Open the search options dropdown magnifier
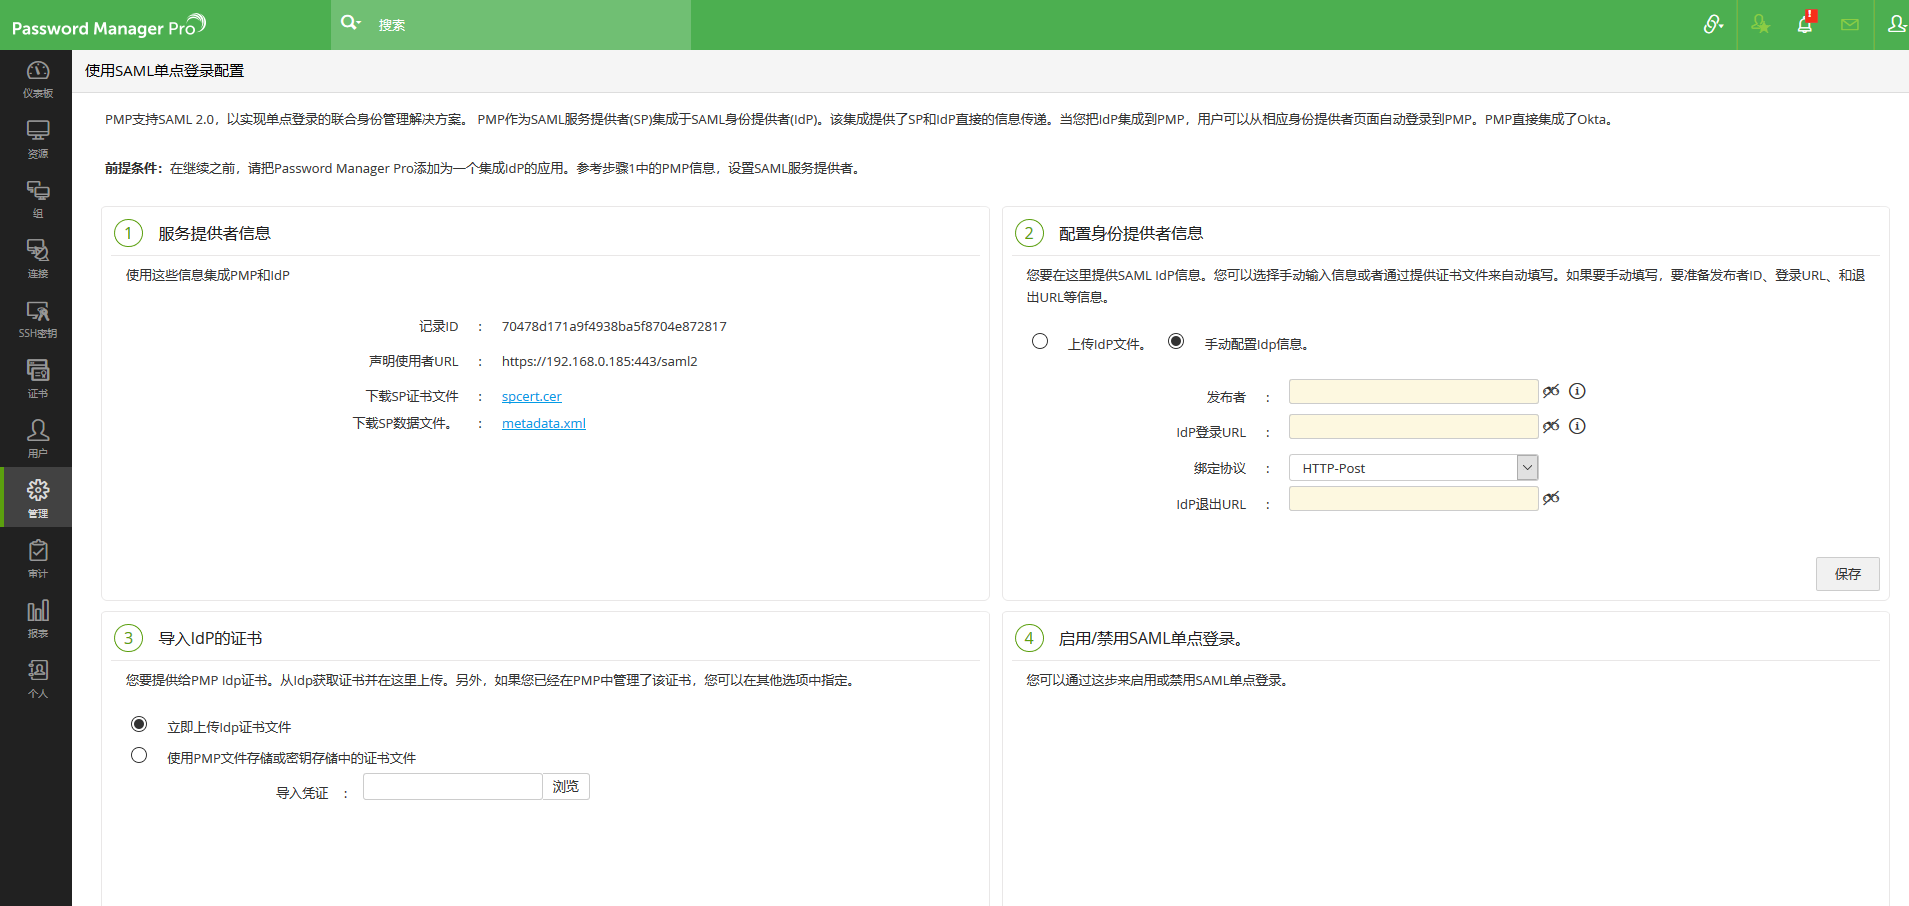Screen dimensions: 1909x906 (350, 23)
